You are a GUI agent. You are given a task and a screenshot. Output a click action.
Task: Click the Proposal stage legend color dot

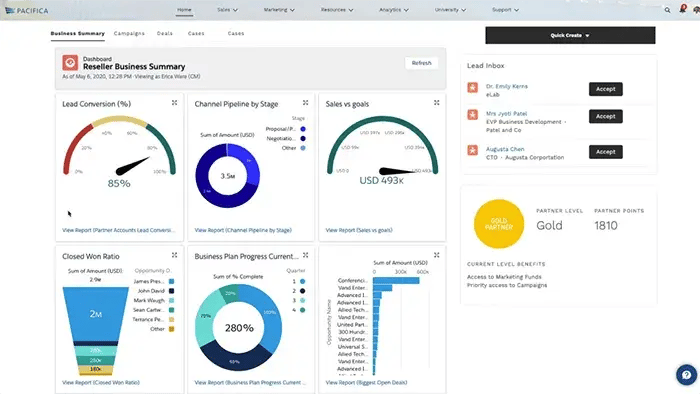tap(303, 129)
